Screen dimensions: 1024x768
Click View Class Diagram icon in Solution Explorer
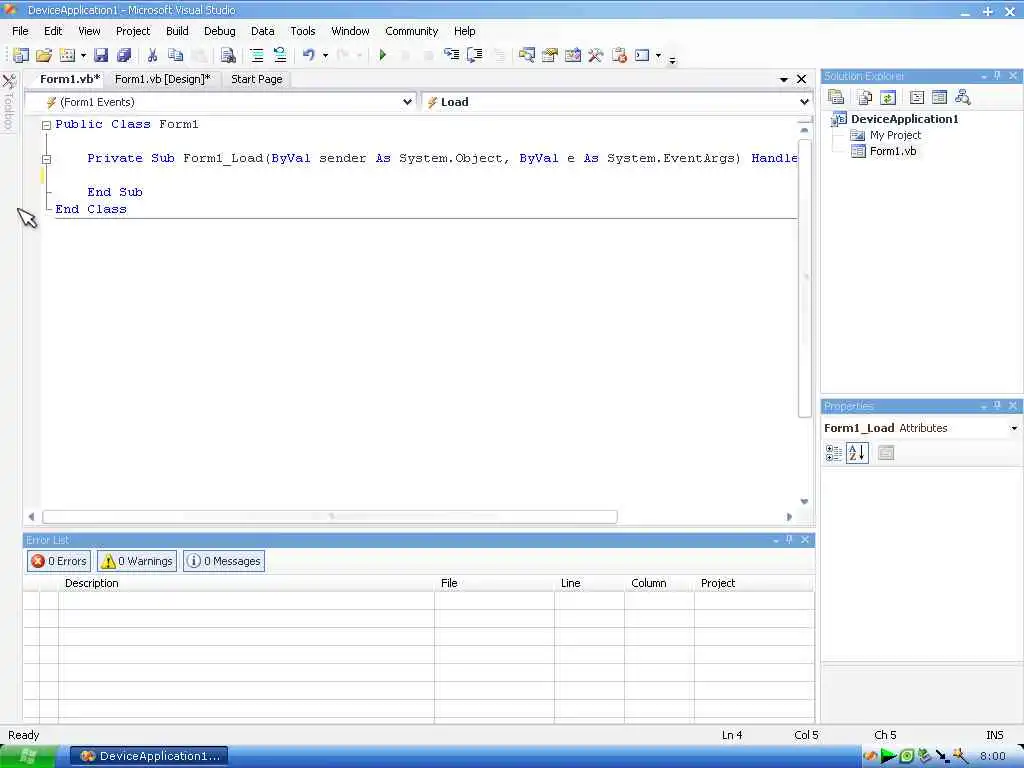click(x=963, y=97)
